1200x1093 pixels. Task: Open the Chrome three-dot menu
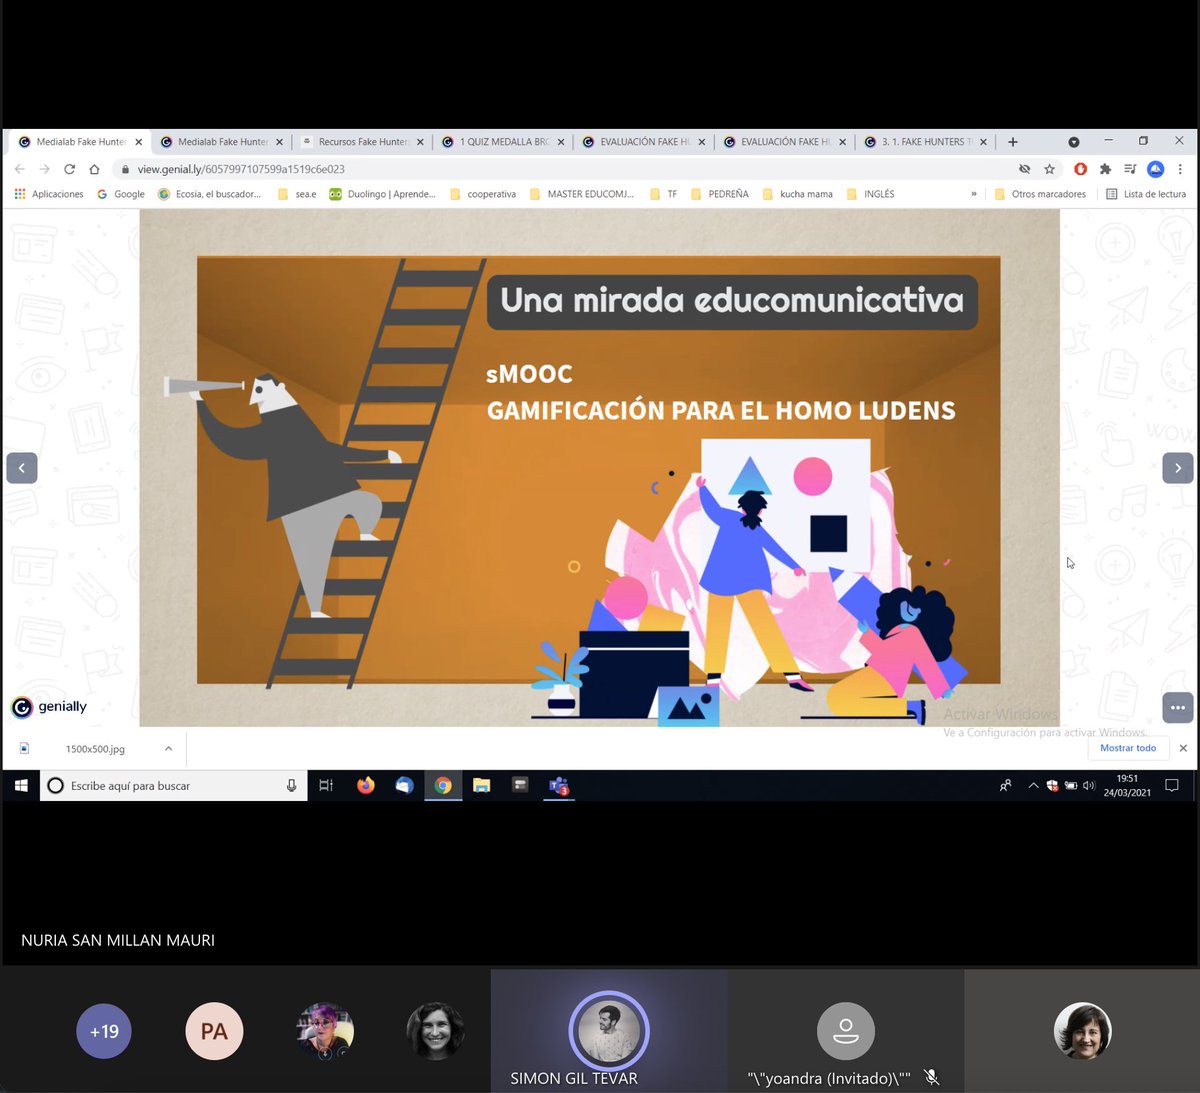(x=1180, y=169)
